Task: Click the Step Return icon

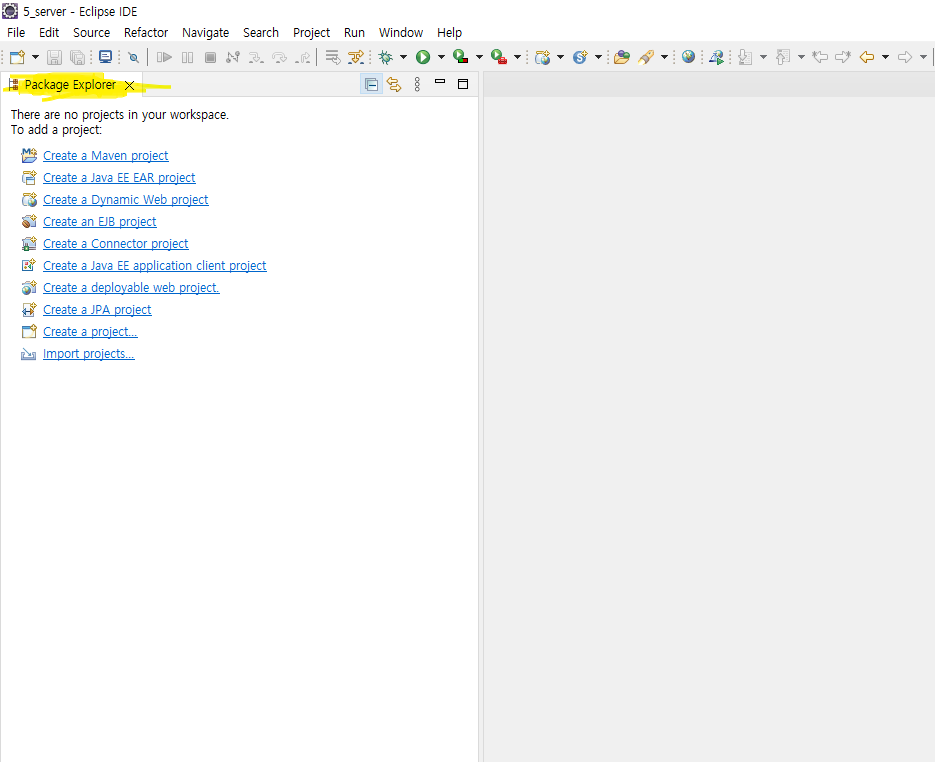Action: click(x=303, y=57)
